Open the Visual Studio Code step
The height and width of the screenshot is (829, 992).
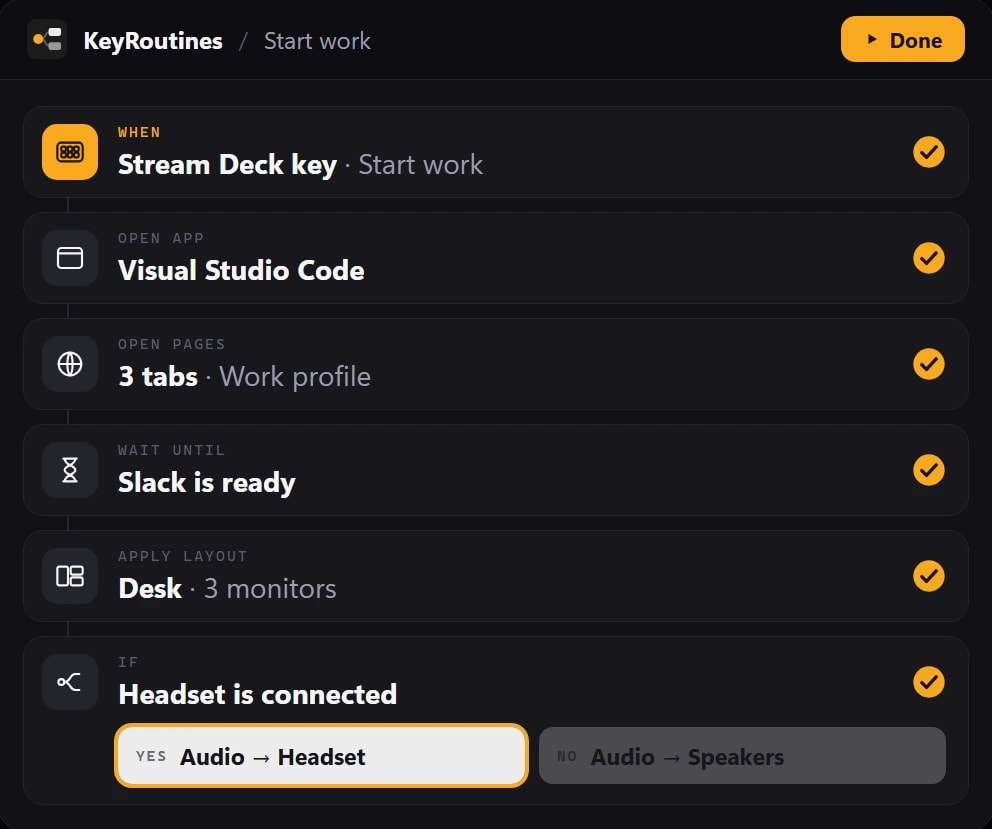(x=495, y=258)
